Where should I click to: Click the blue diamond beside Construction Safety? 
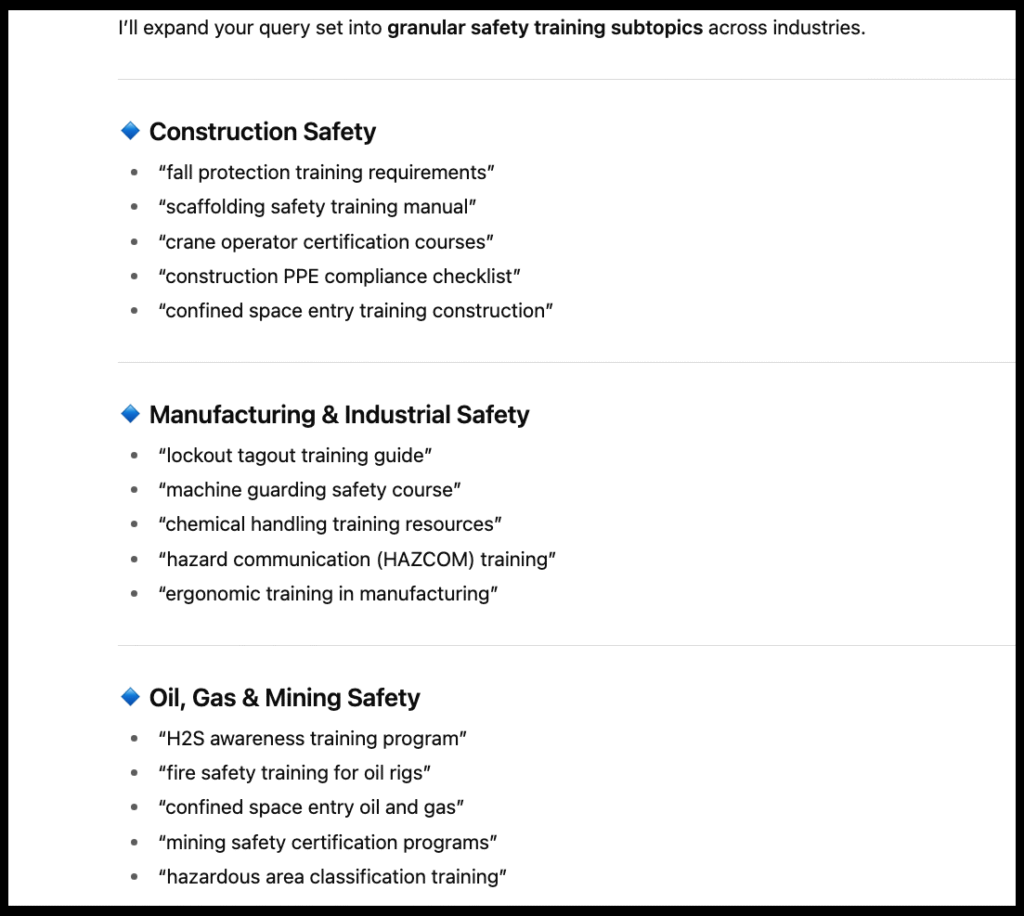[129, 131]
